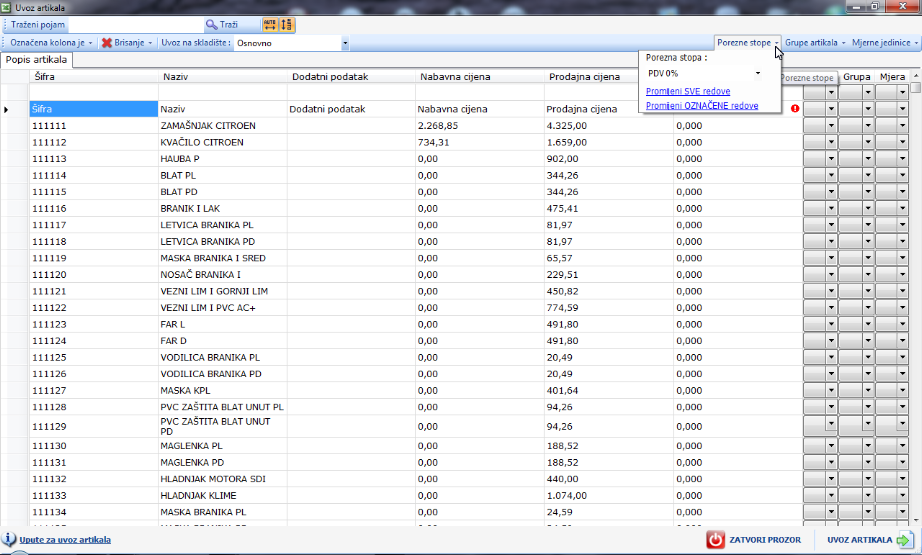Viewport: 922px width, 555px height.
Task: Open the Grupa dropdown in the empty filter row
Action: pos(867,92)
